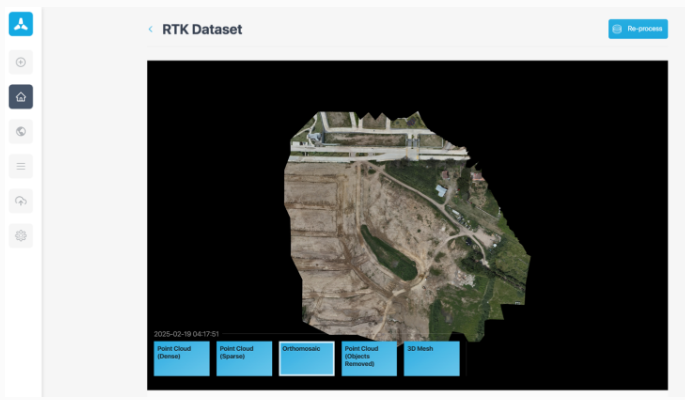This screenshot has height=400, width=685.
Task: Click the RTK Dataset title
Action: point(202,29)
